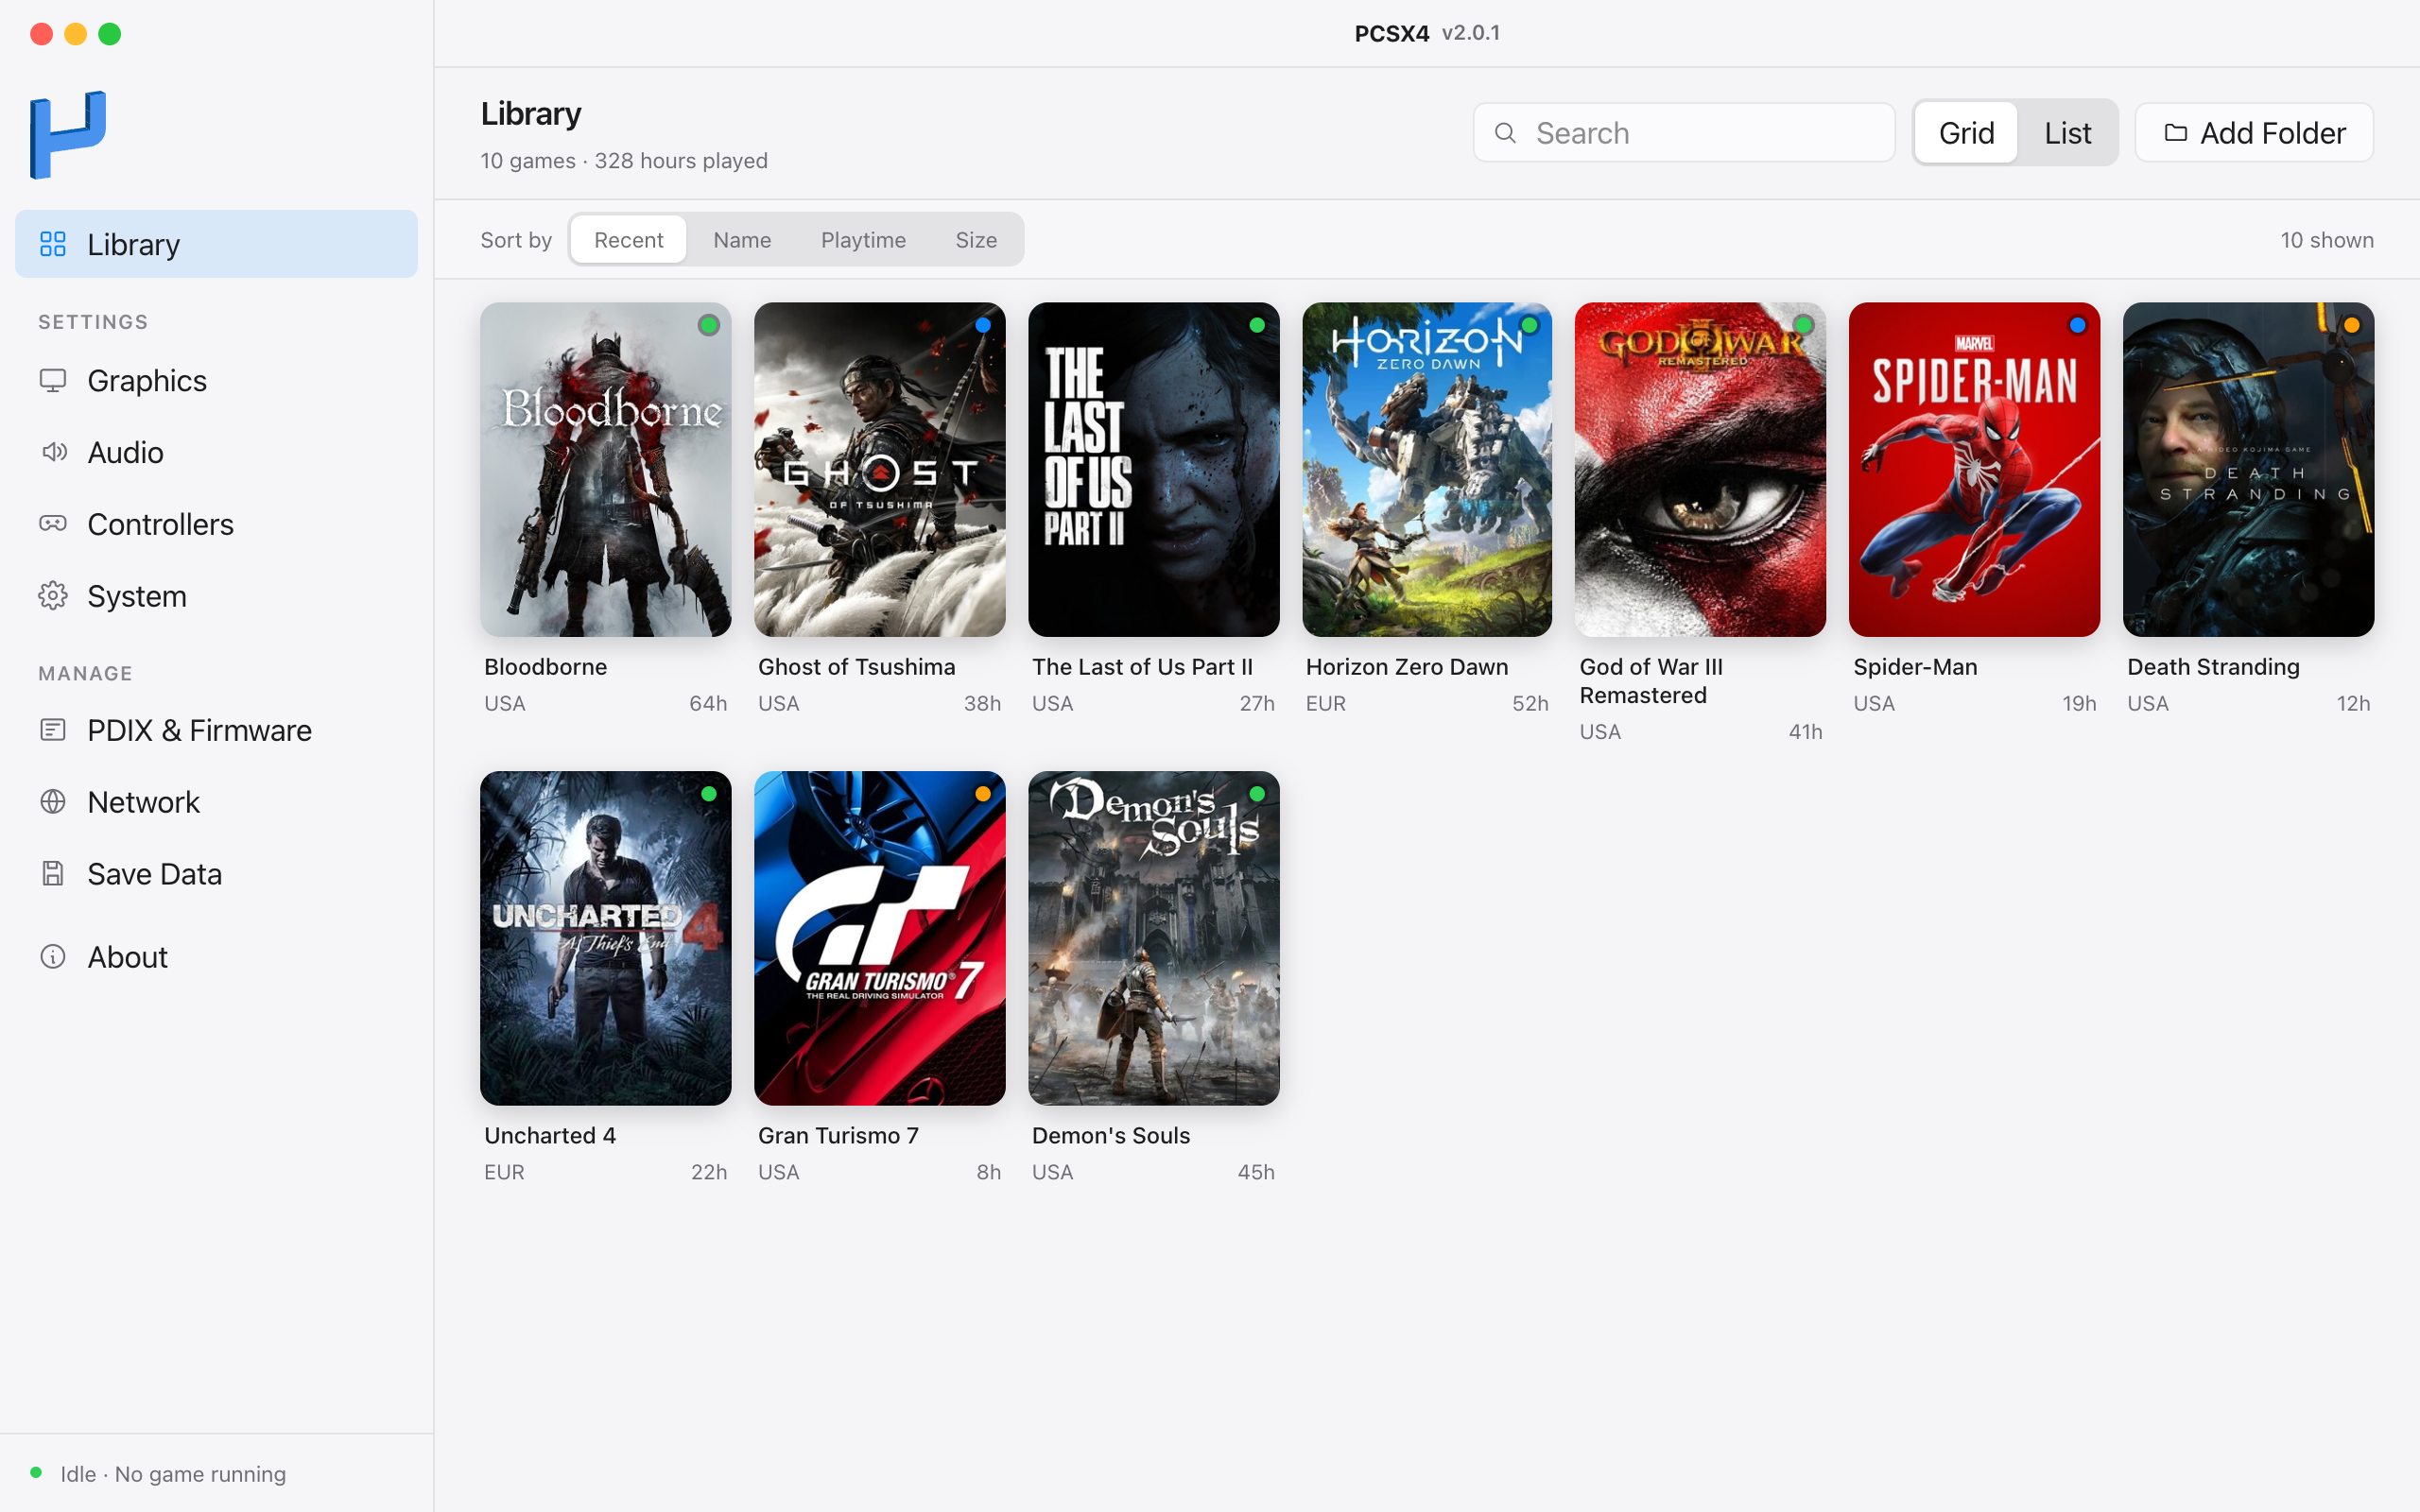Open Audio settings
This screenshot has height=1512, width=2420.
tap(216, 452)
